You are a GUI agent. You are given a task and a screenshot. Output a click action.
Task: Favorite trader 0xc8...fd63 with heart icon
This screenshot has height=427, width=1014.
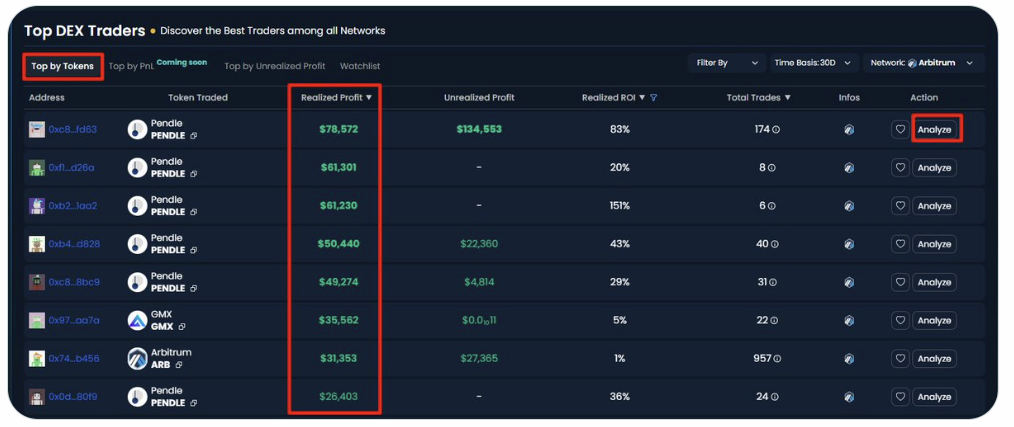click(900, 130)
